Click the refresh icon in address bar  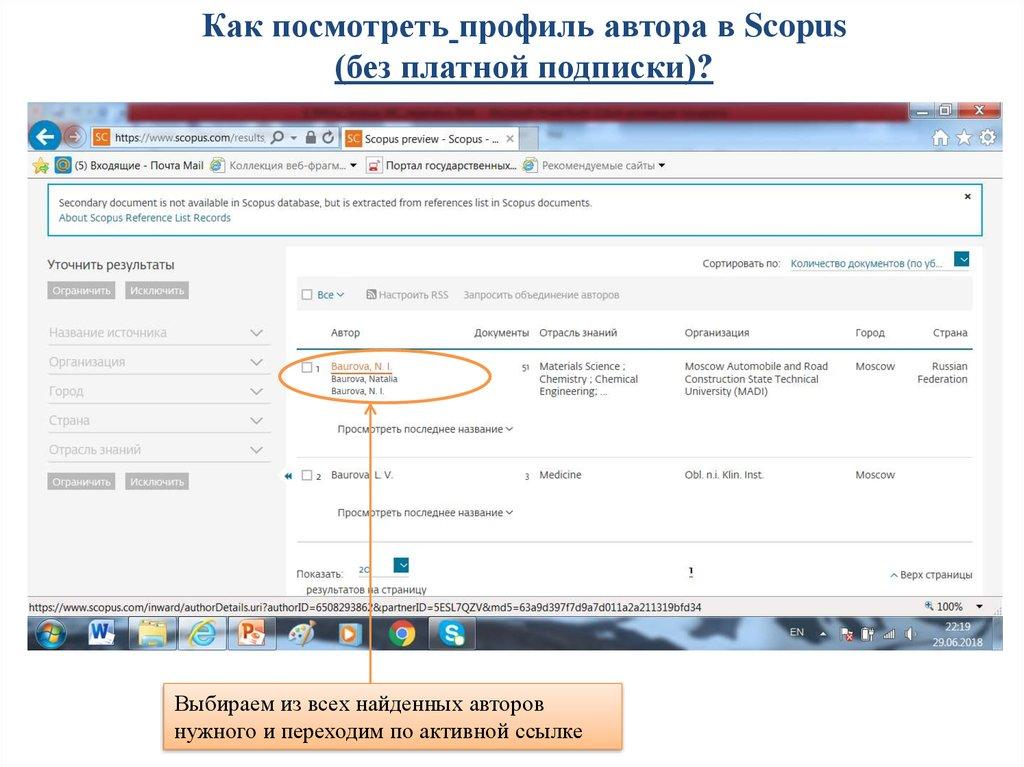328,137
